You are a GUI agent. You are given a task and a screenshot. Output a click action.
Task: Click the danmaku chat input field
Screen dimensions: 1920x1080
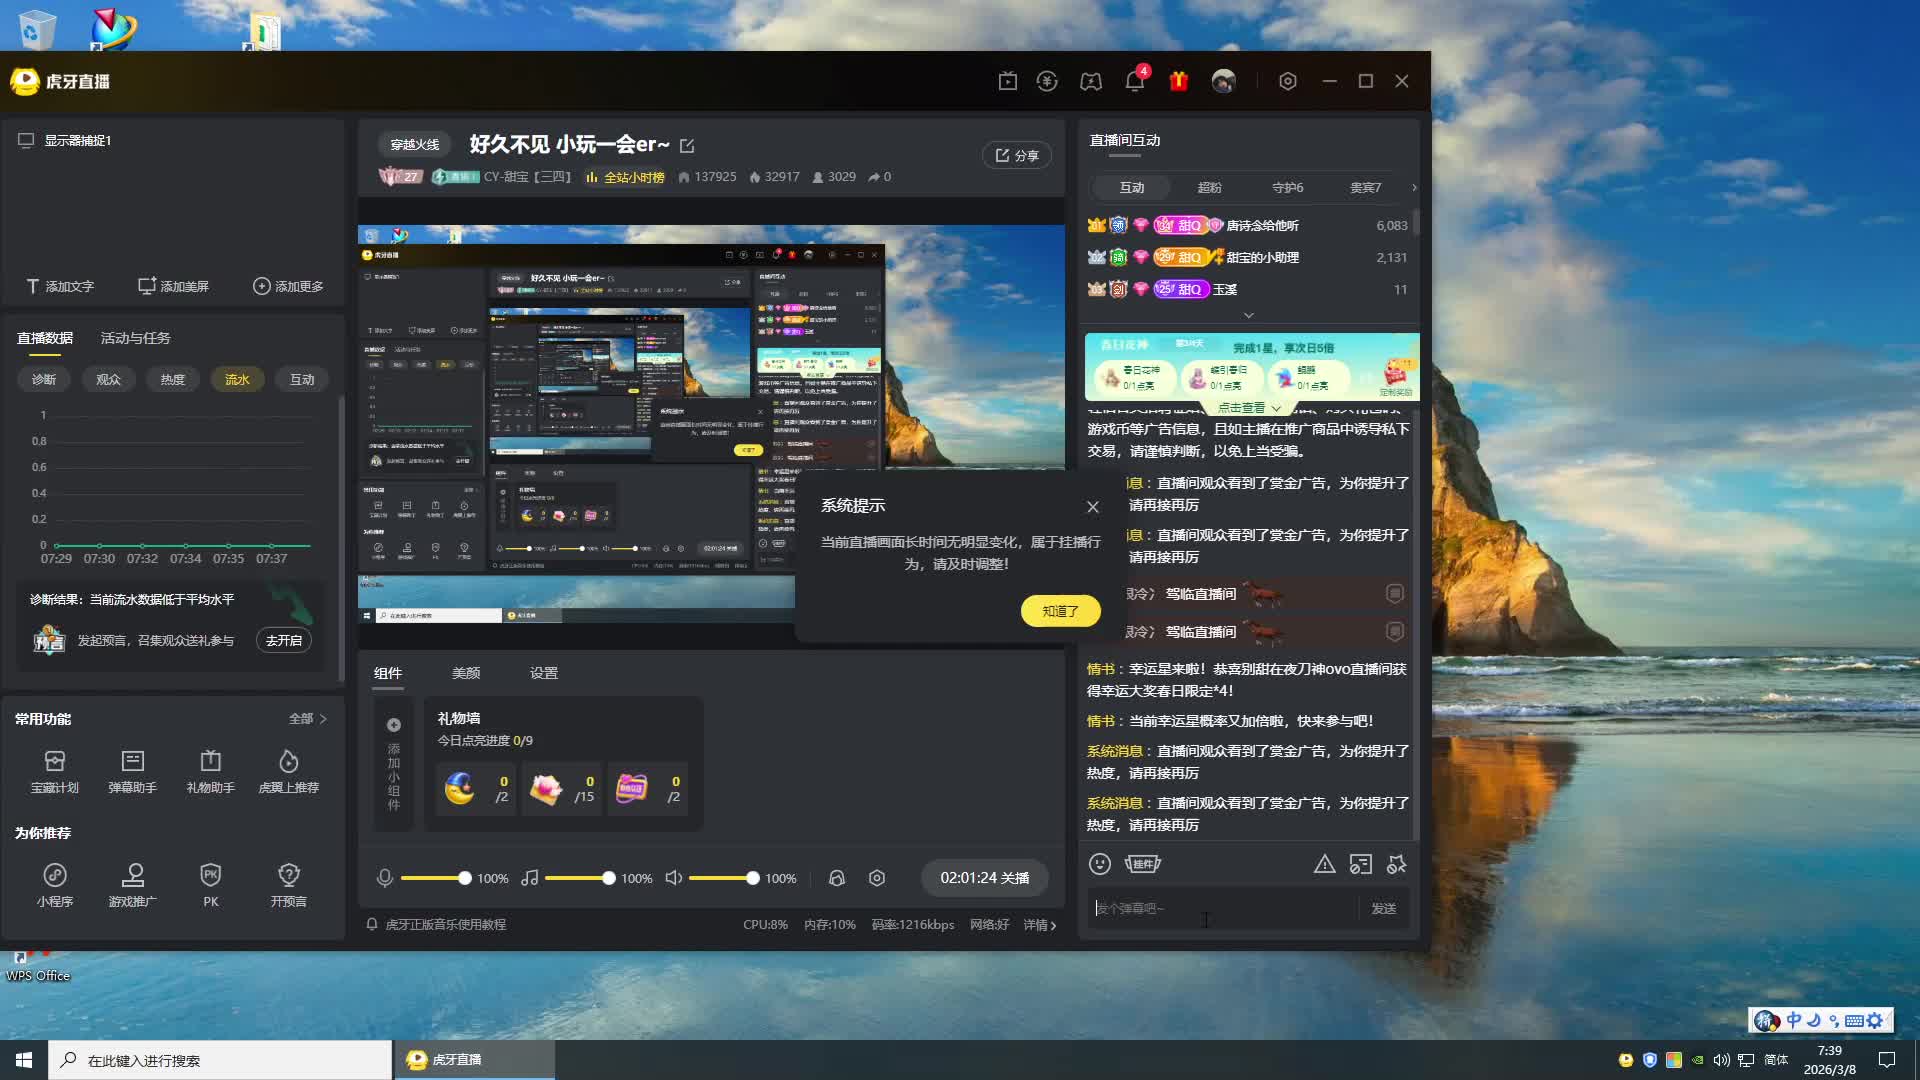click(x=1222, y=908)
